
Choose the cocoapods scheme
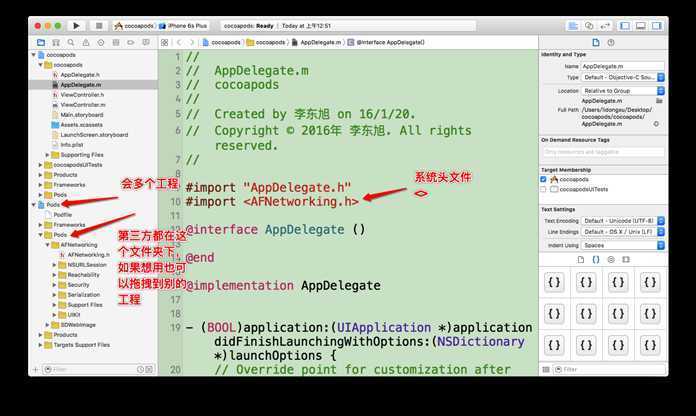pyautogui.click(x=134, y=26)
